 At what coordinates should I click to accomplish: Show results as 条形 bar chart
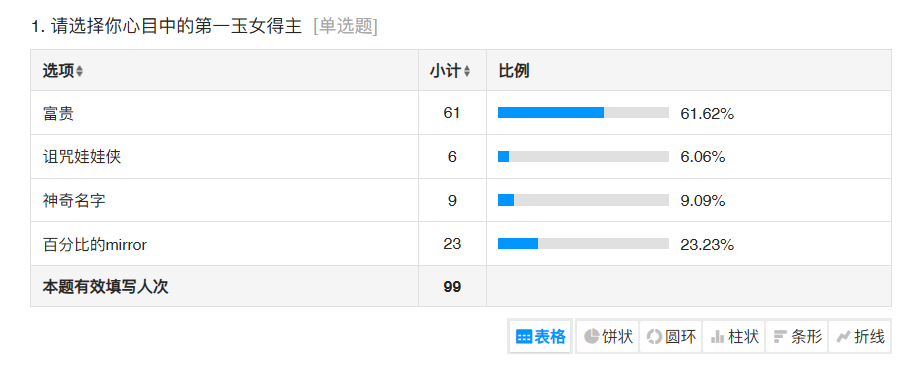pyautogui.click(x=797, y=336)
